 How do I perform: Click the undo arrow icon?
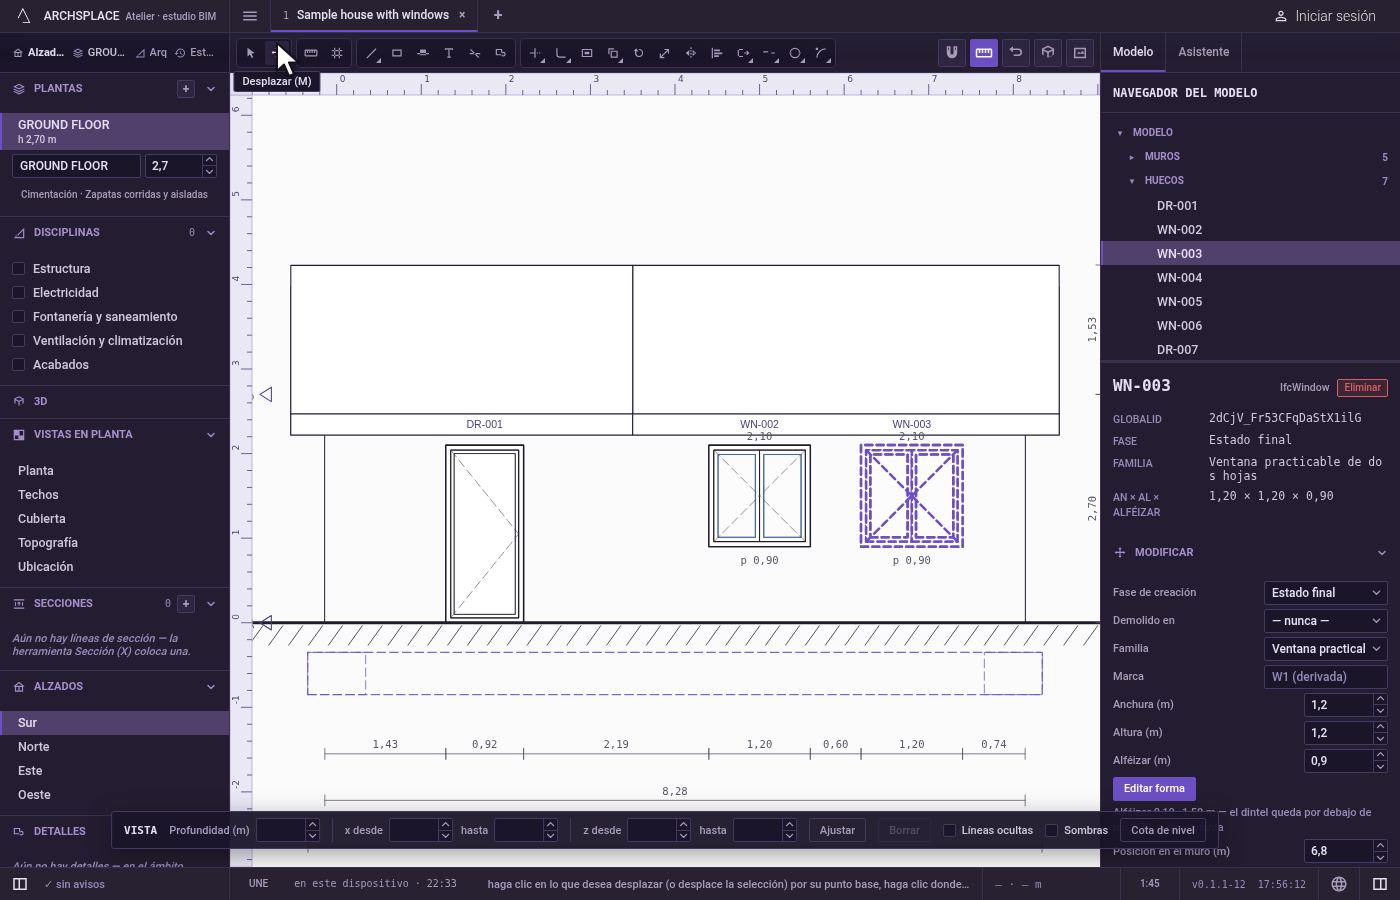click(x=1016, y=52)
